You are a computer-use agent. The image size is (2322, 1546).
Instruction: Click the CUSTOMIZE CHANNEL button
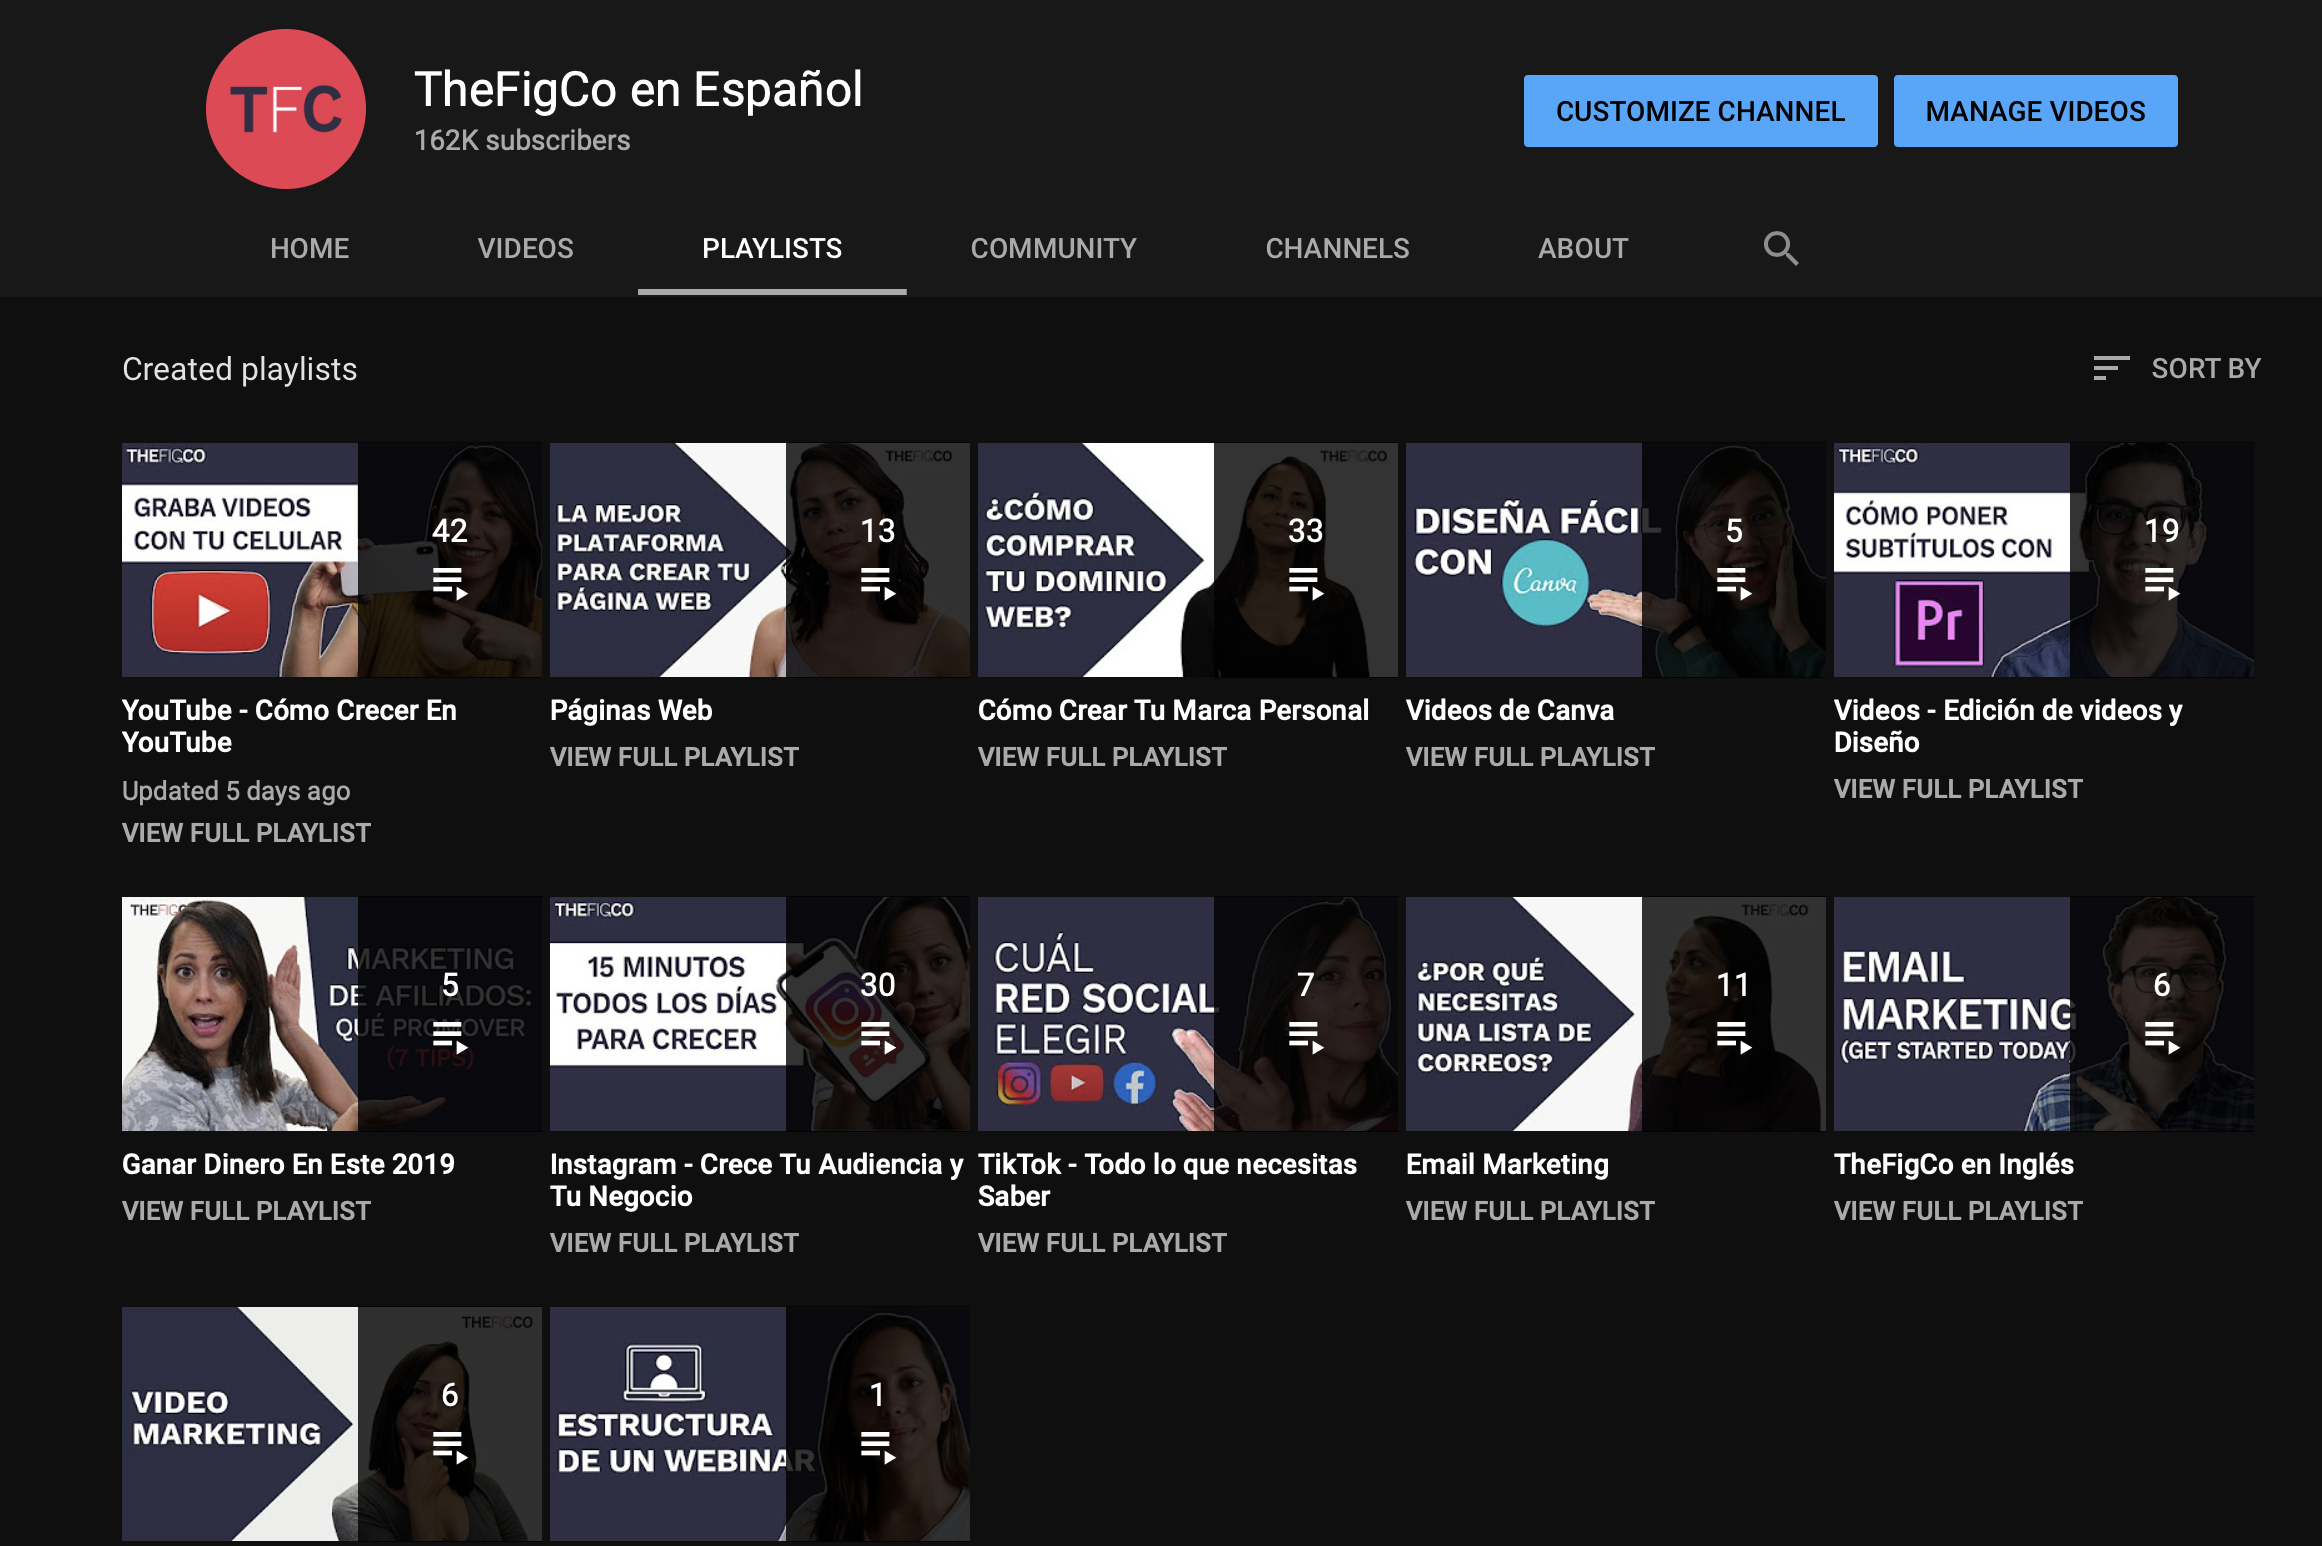pos(1700,111)
